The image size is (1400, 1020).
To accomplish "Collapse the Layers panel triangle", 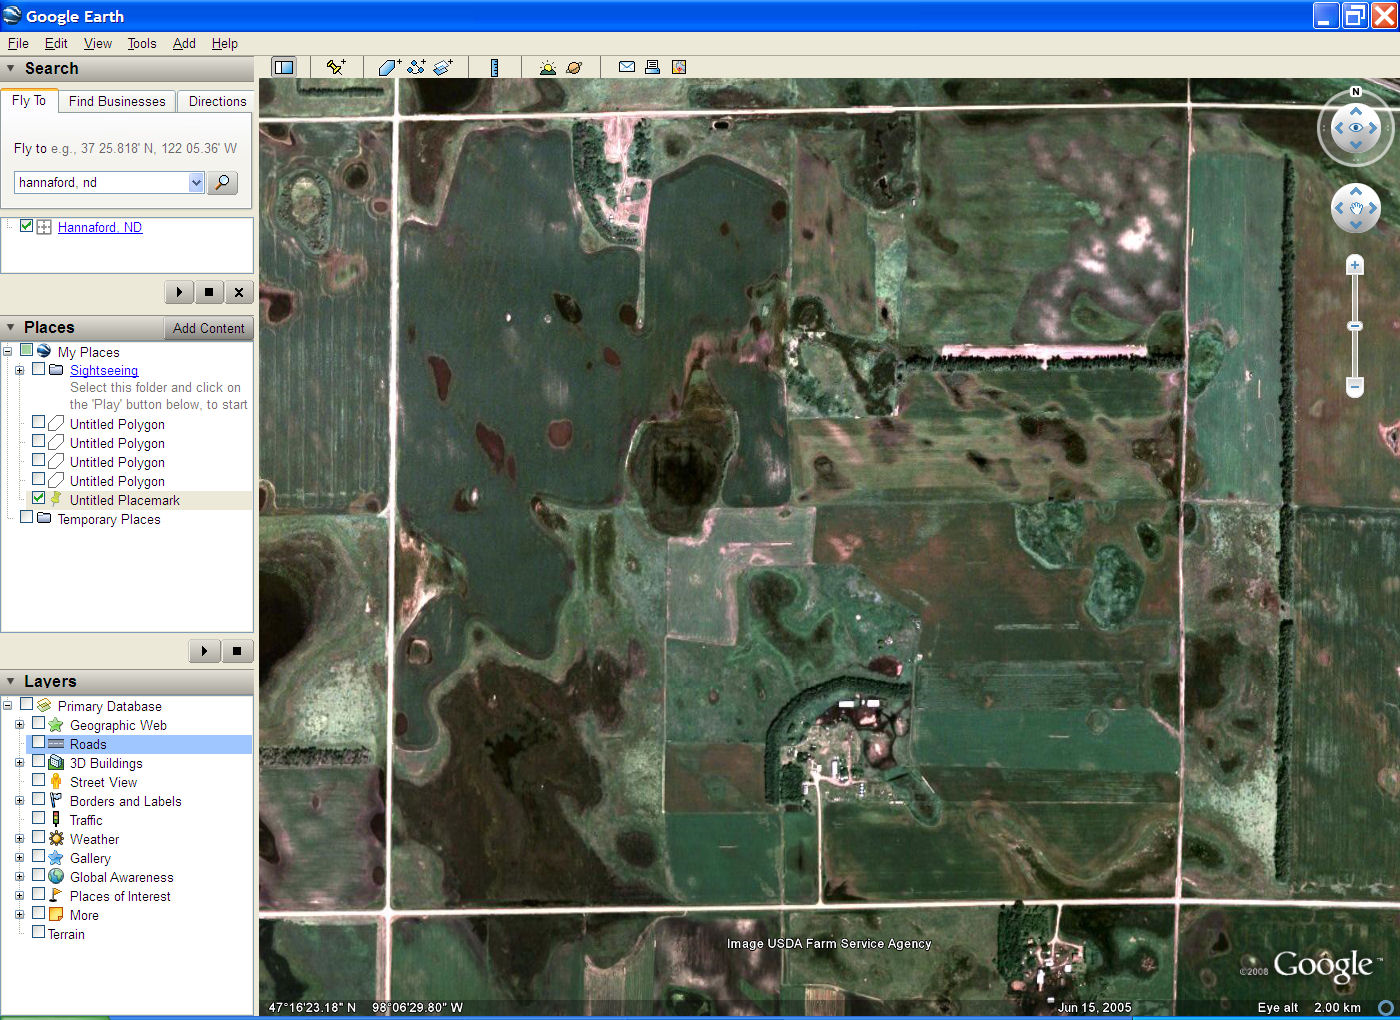I will [x=11, y=682].
